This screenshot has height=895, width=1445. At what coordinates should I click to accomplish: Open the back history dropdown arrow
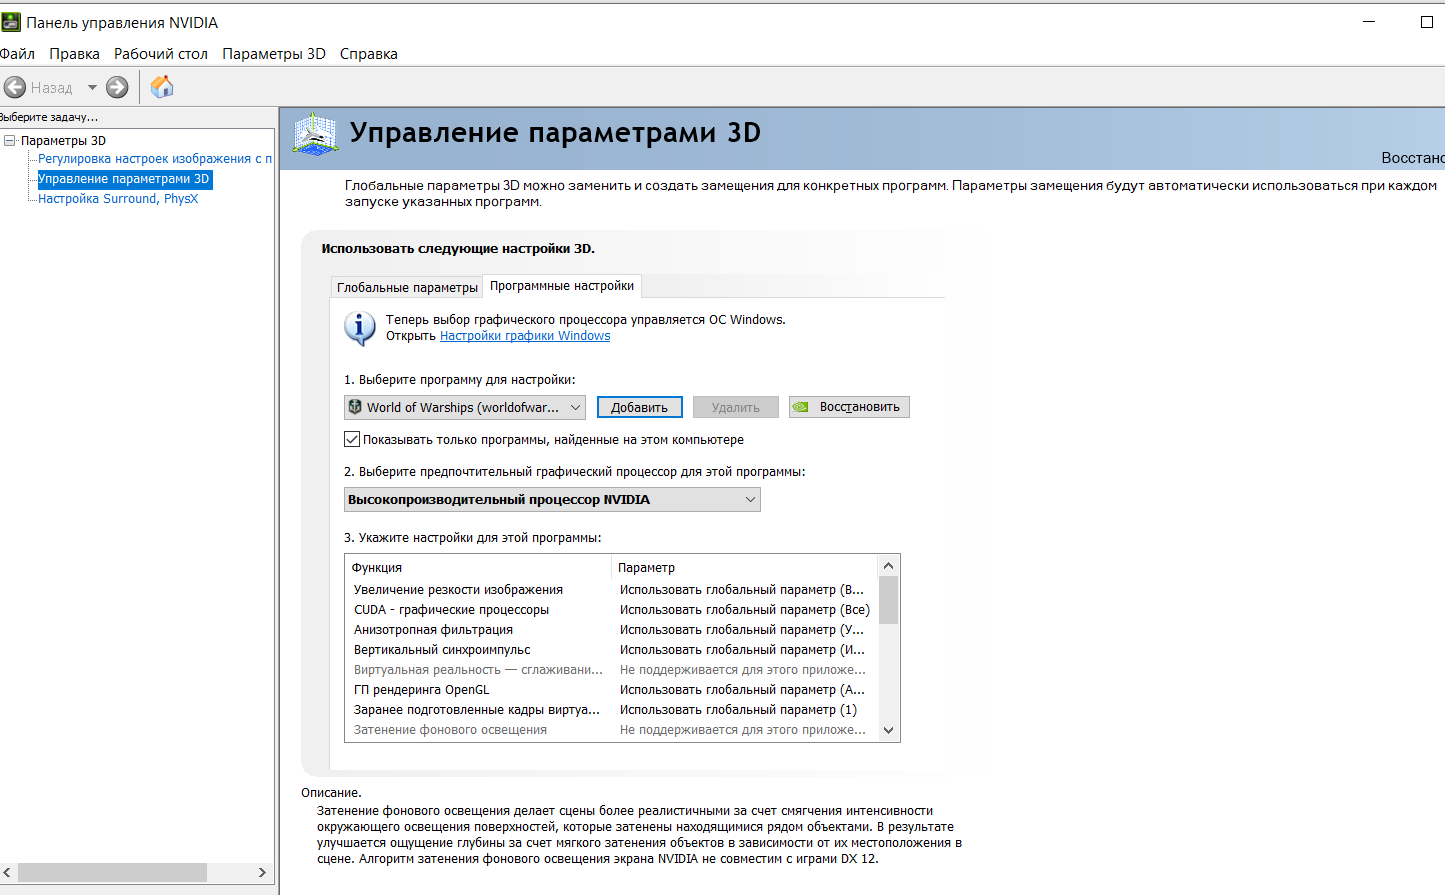tap(92, 87)
